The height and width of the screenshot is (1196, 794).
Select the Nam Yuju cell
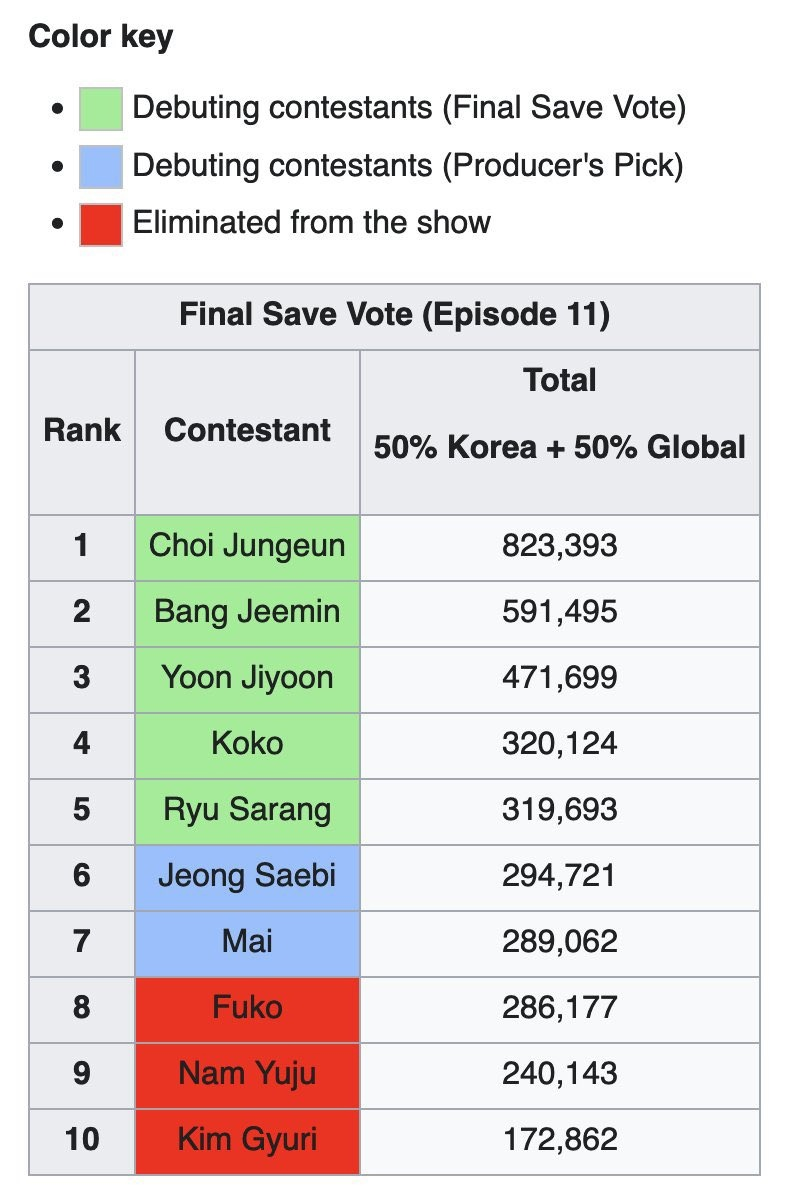coord(247,1074)
